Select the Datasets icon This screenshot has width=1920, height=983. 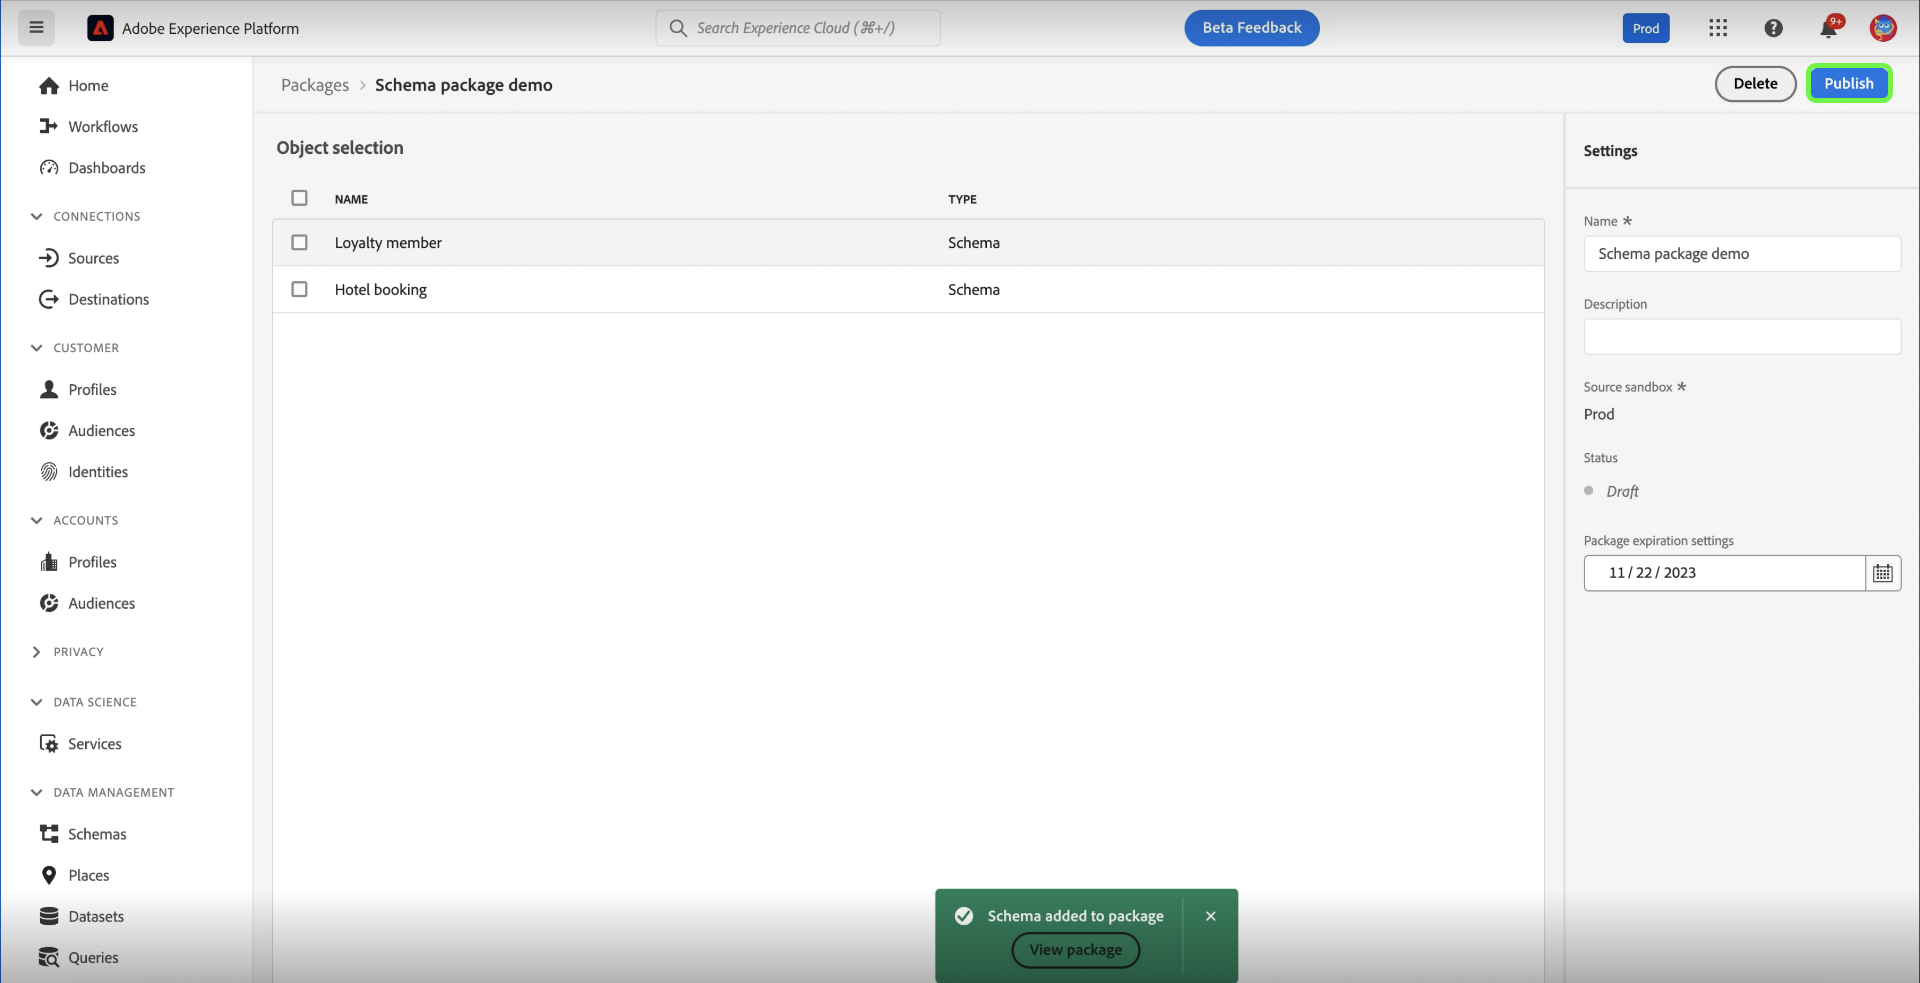pyautogui.click(x=49, y=915)
